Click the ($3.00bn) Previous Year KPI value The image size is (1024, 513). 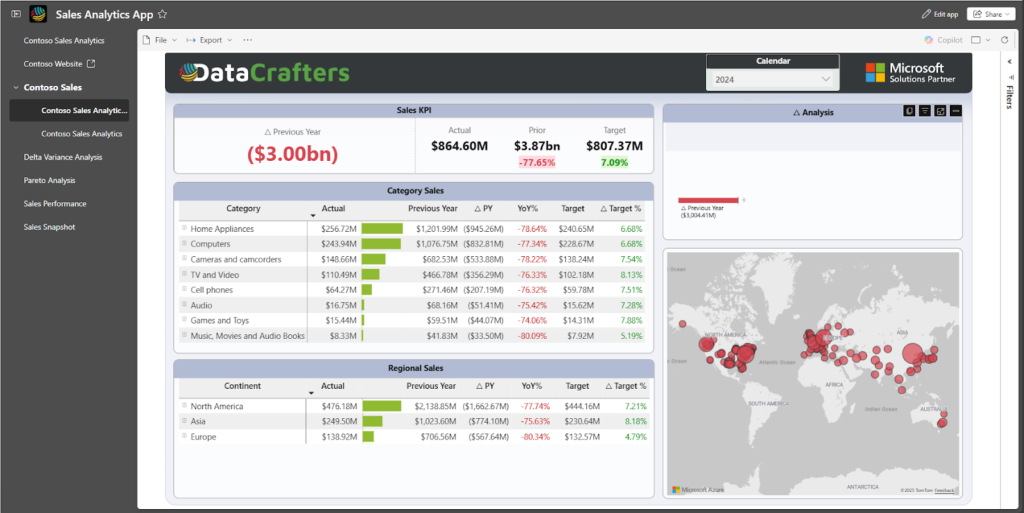(x=293, y=153)
